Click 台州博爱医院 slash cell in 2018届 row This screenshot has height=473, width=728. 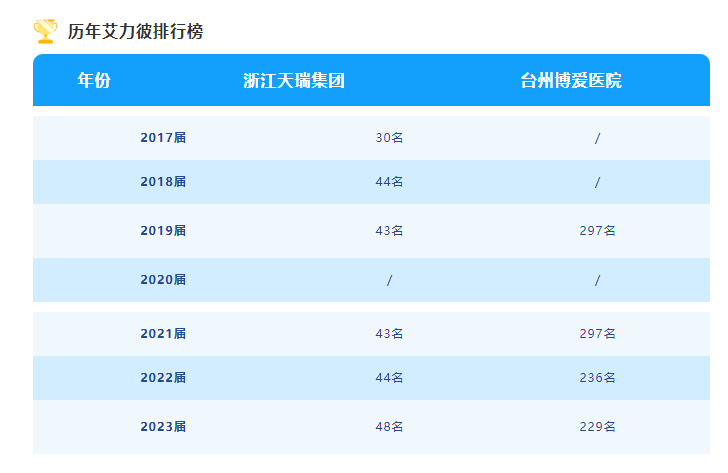(598, 182)
